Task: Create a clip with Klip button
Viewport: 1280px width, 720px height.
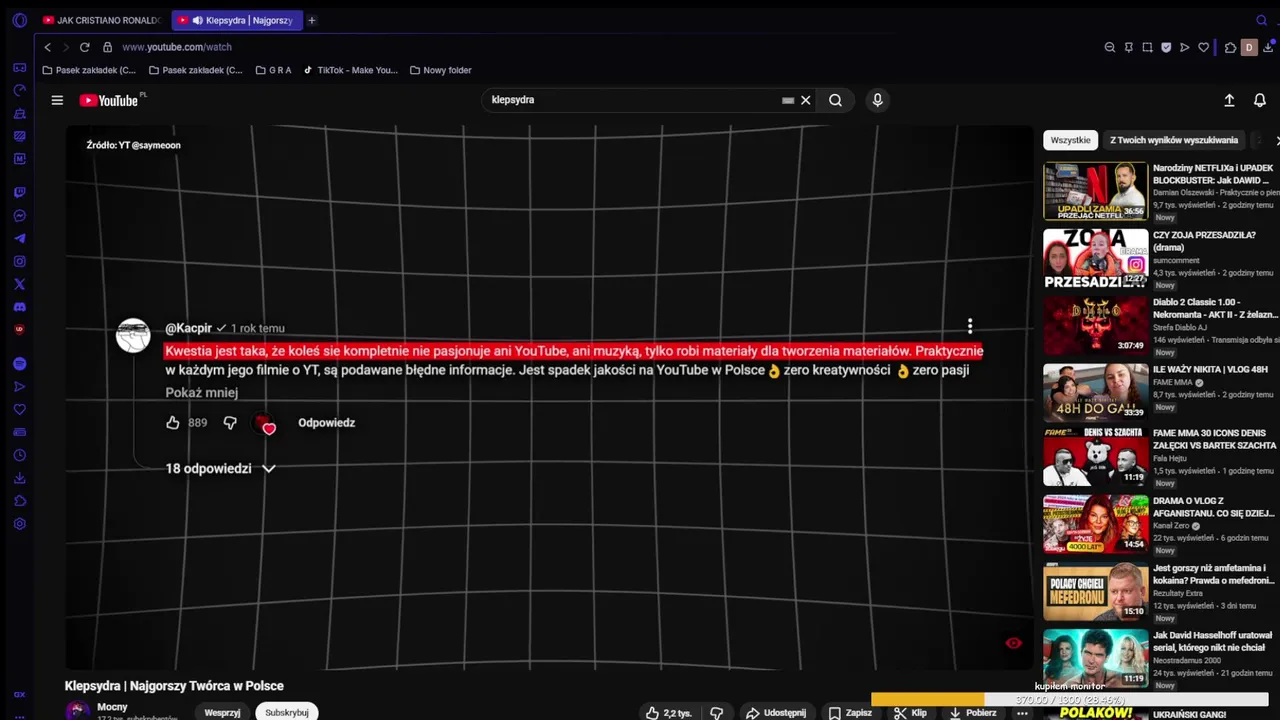Action: pyautogui.click(x=911, y=713)
